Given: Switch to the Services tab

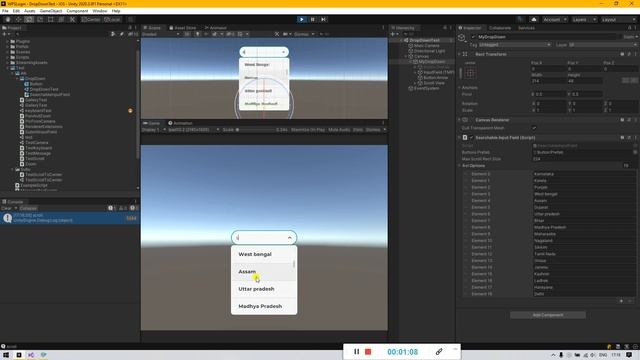Looking at the screenshot, I should click(x=526, y=28).
